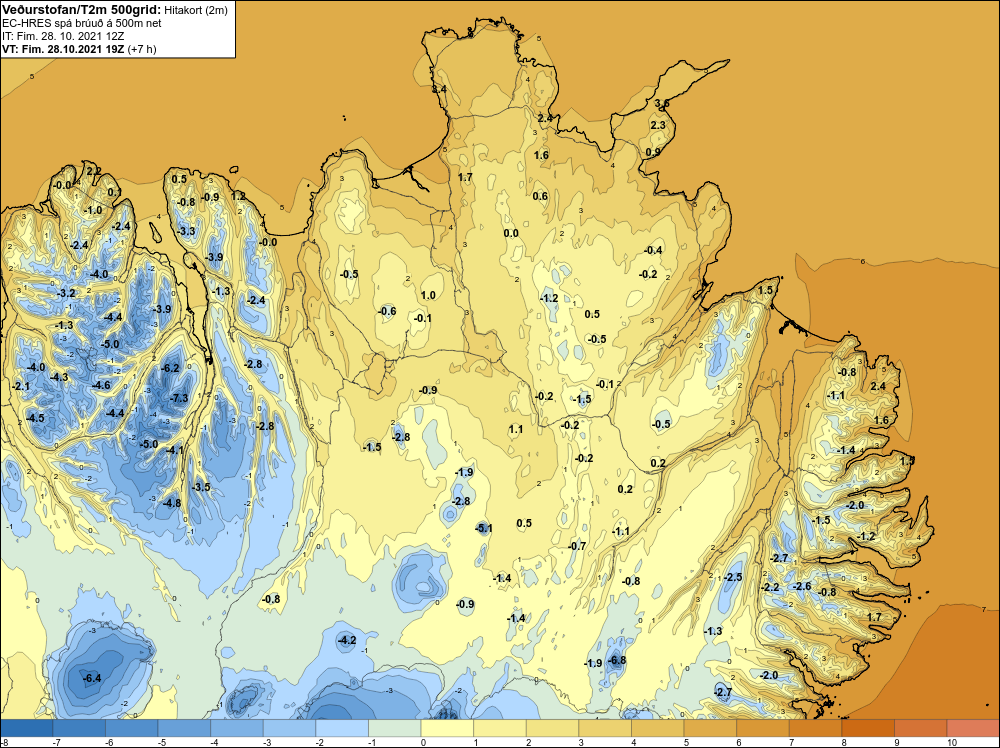Viewport: 1000px width, 748px height.
Task: Select the 'Hitakort (2m)' label
Action: (196, 10)
